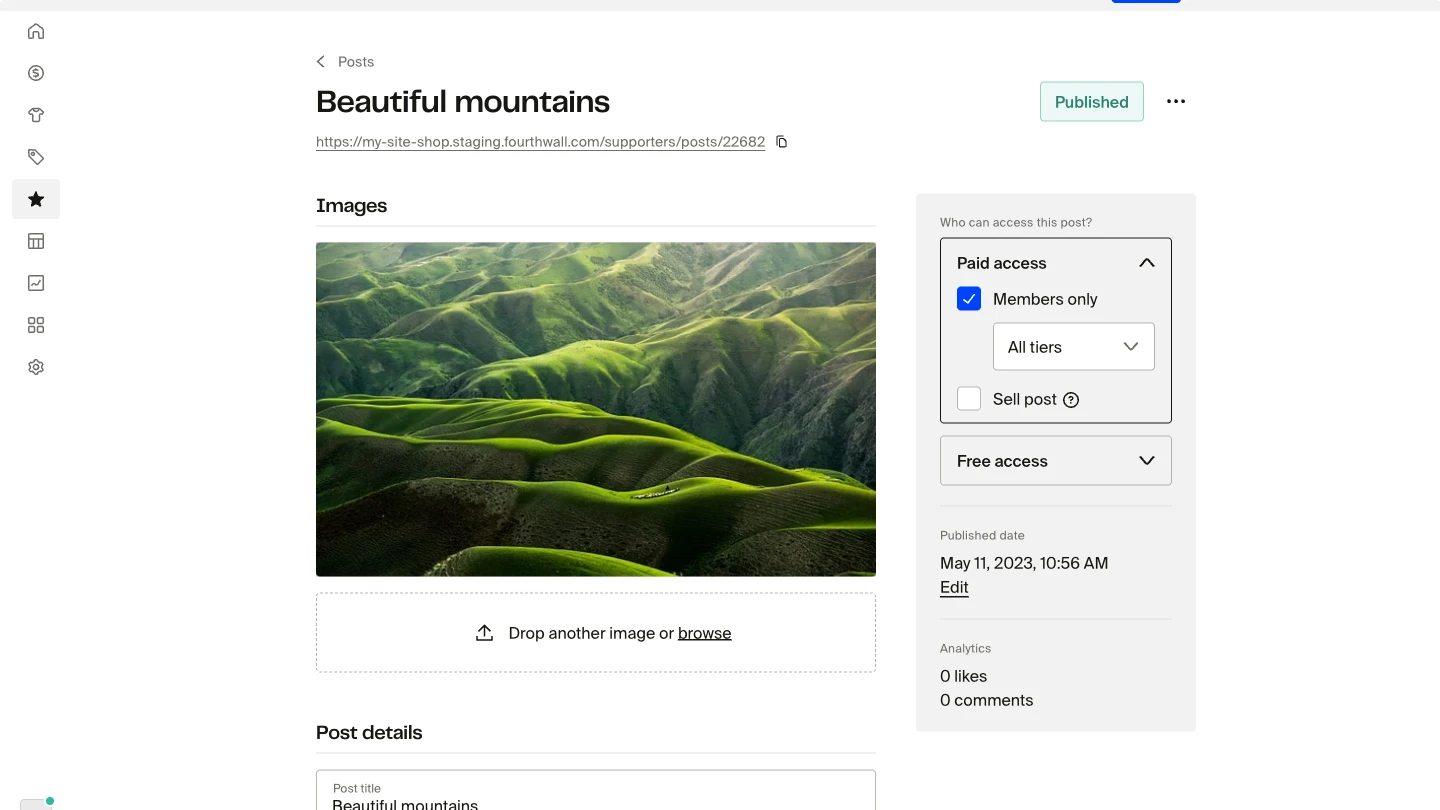The width and height of the screenshot is (1440, 810).
Task: Uncheck the Members only checkbox
Action: pyautogui.click(x=969, y=299)
